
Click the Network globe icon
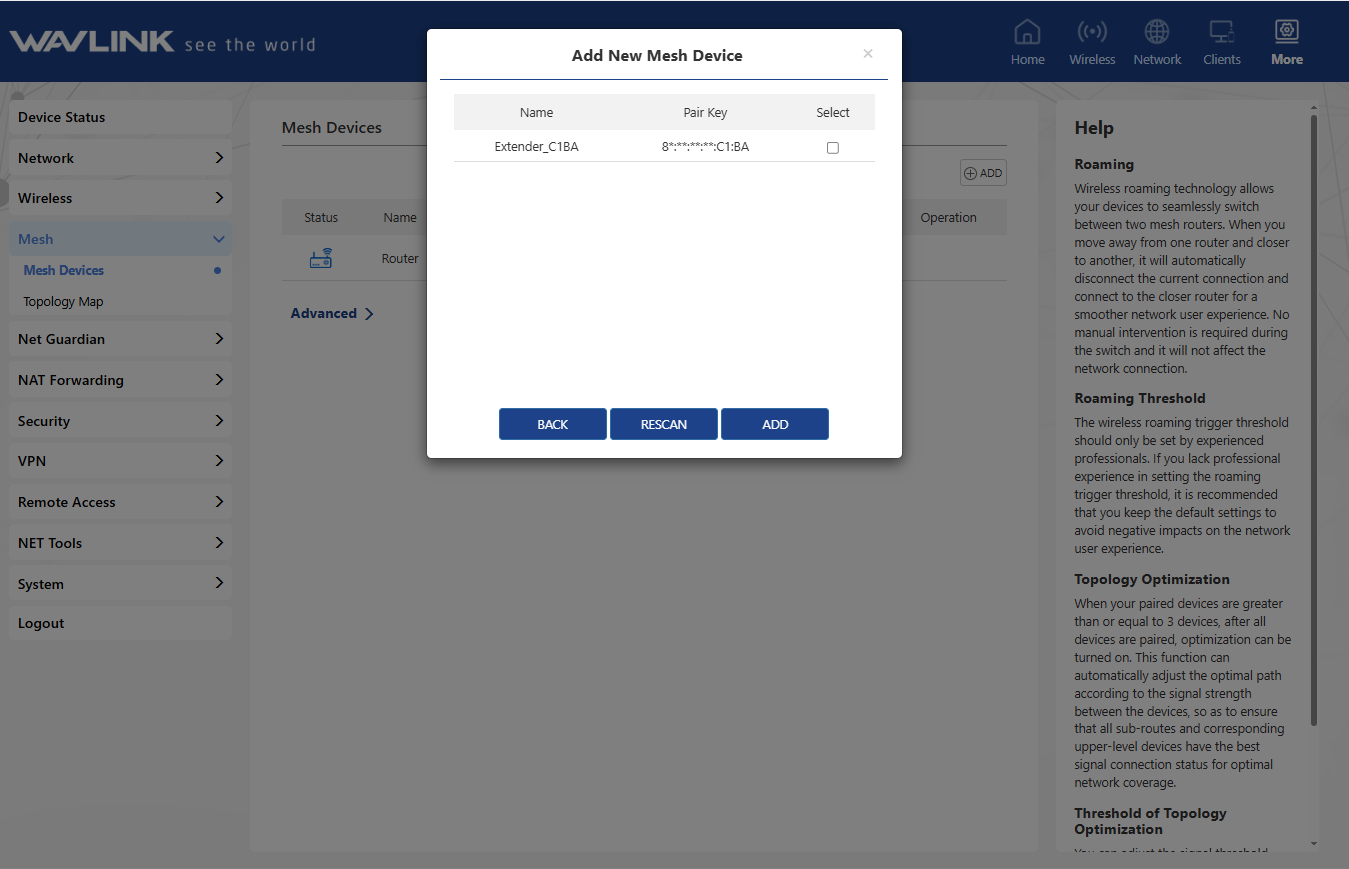1157,33
